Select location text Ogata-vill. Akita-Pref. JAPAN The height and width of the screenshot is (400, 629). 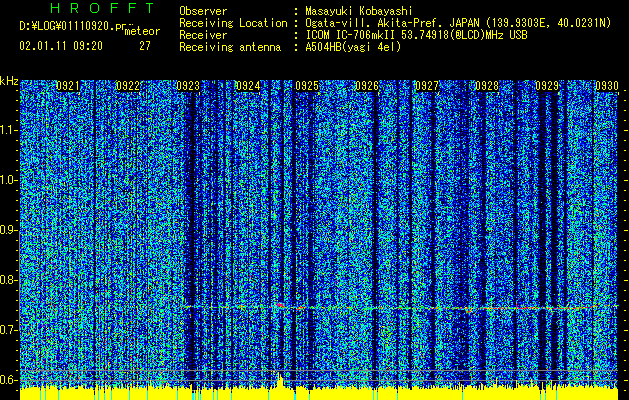click(x=392, y=23)
